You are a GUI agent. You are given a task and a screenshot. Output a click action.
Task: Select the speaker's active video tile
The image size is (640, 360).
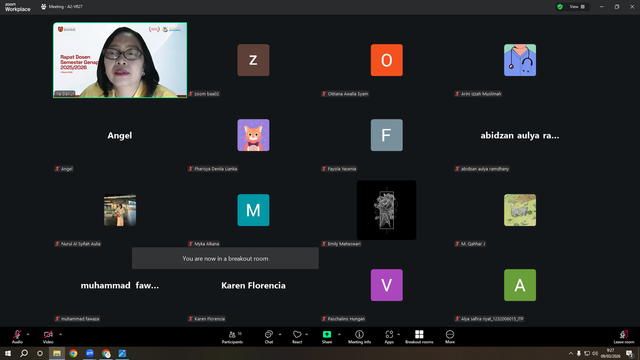[x=120, y=60]
